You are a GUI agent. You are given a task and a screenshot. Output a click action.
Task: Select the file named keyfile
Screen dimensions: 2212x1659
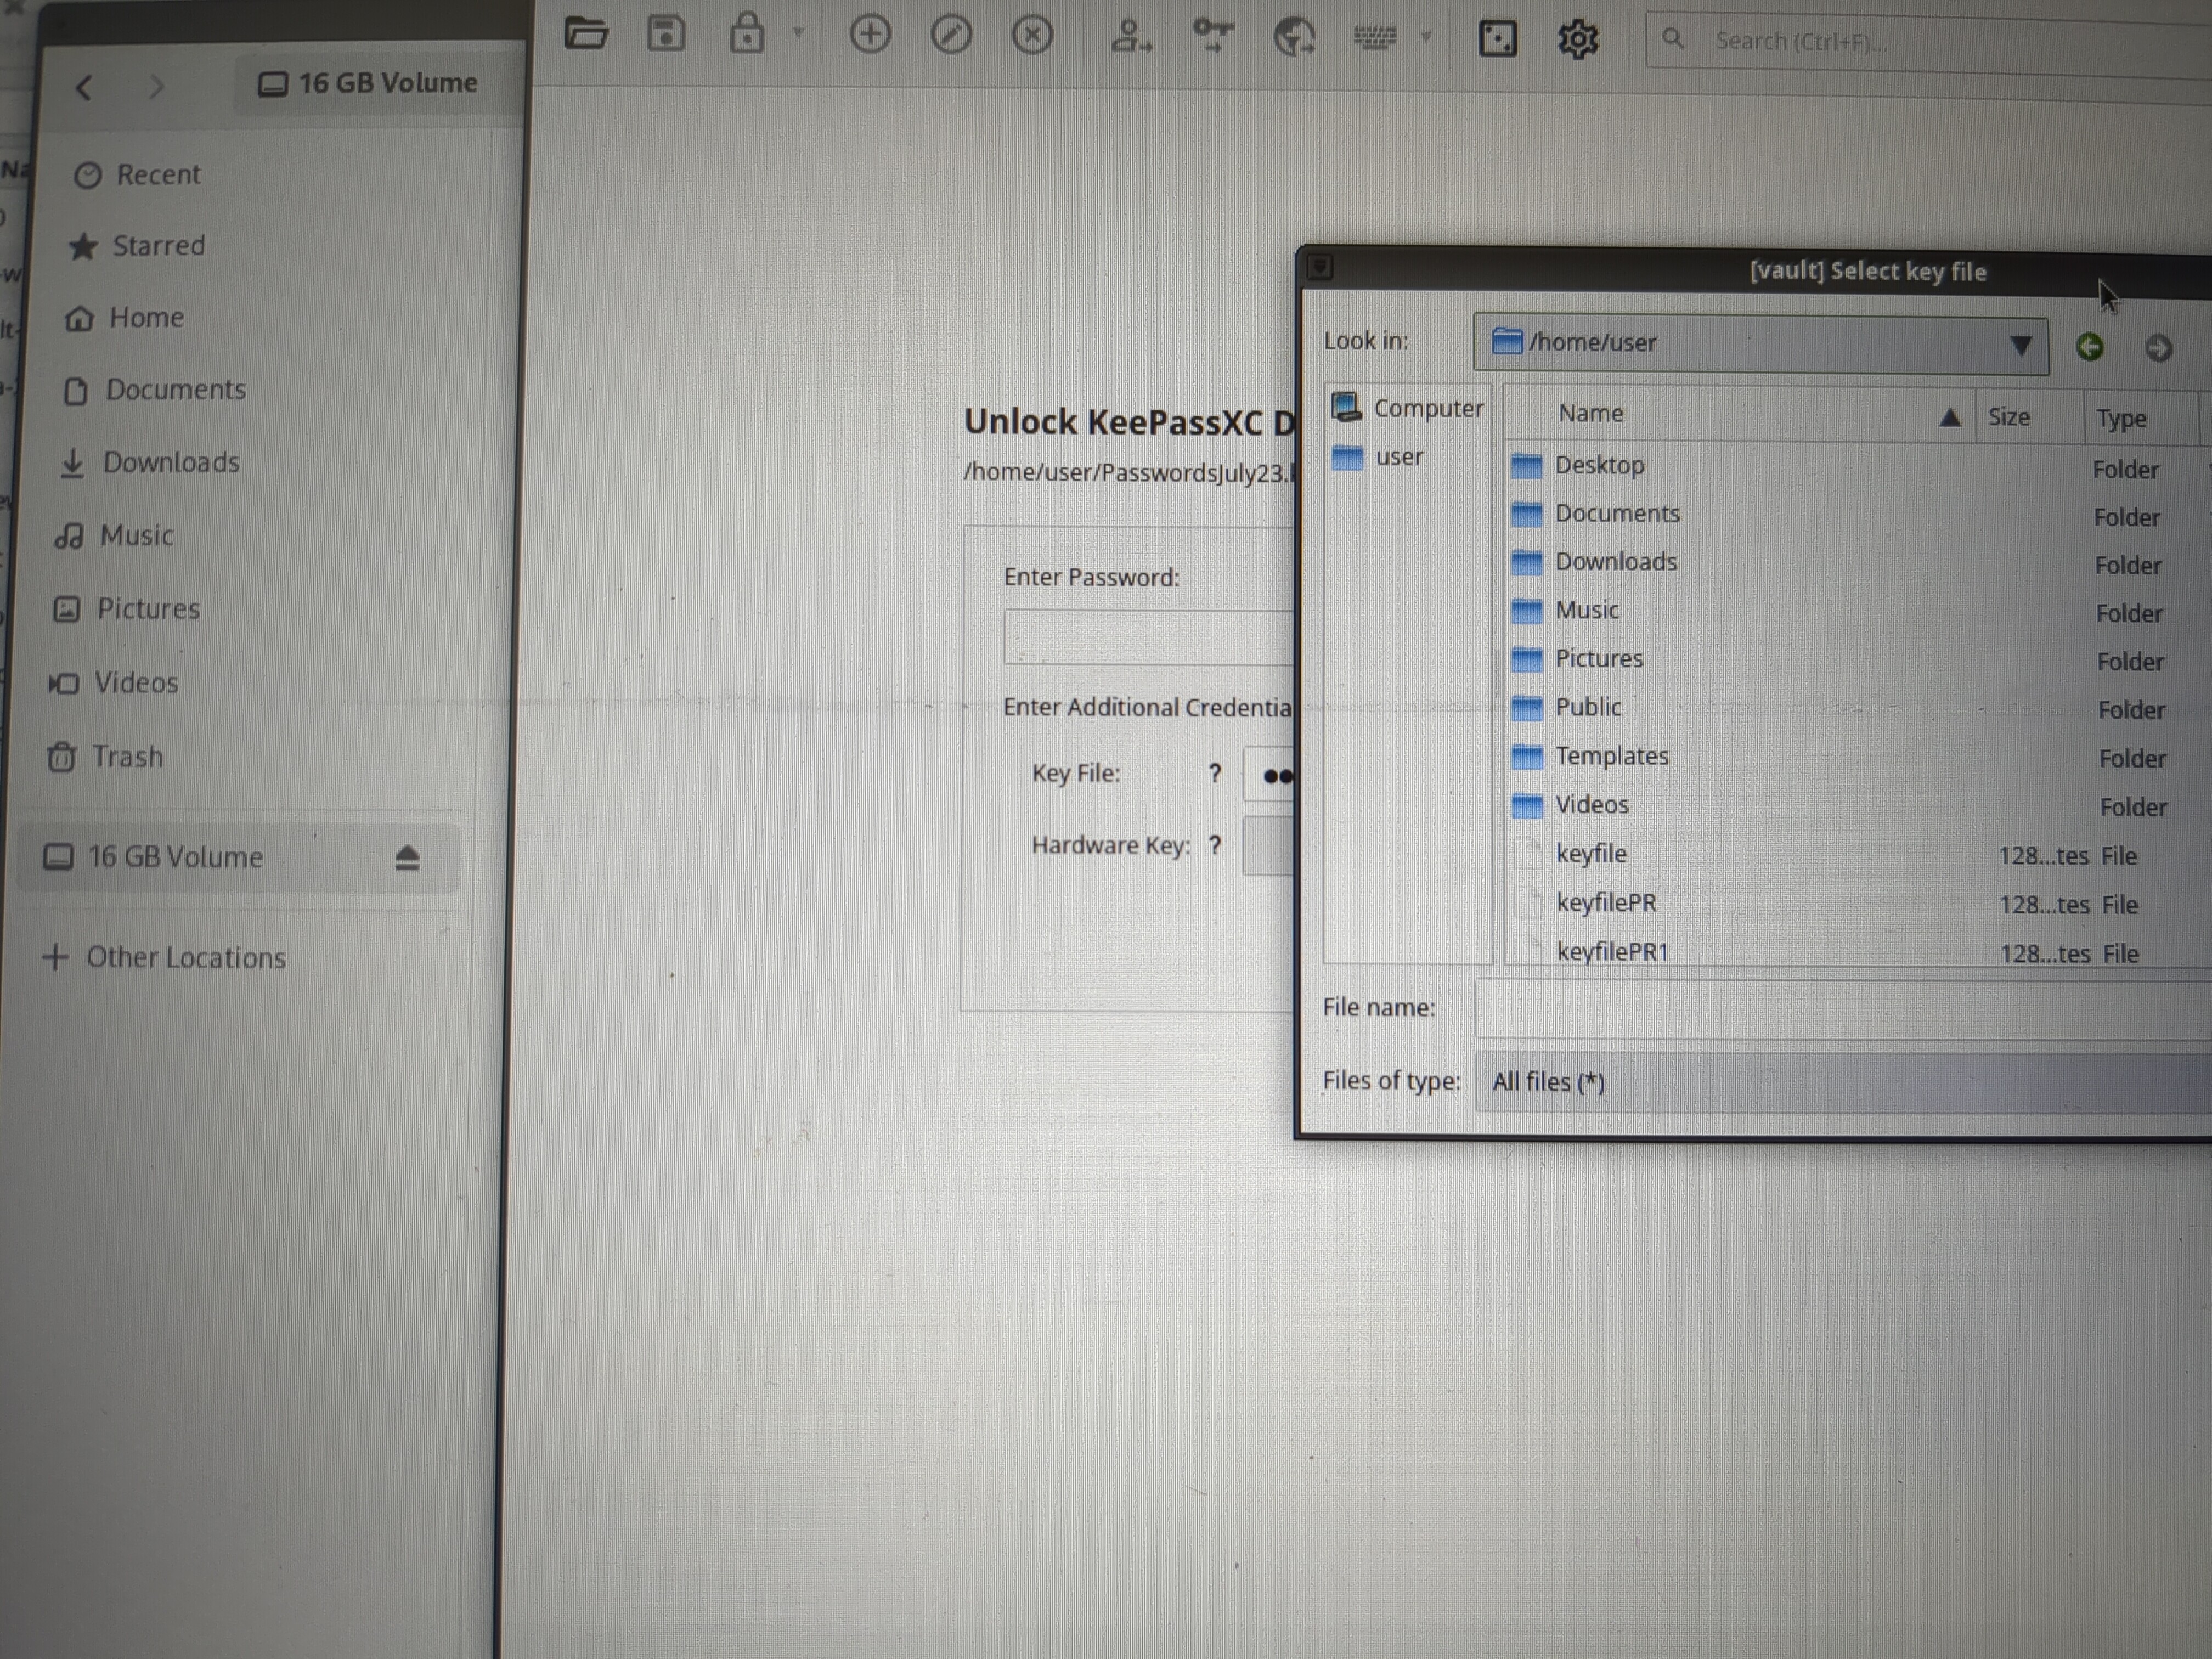pos(1858,855)
